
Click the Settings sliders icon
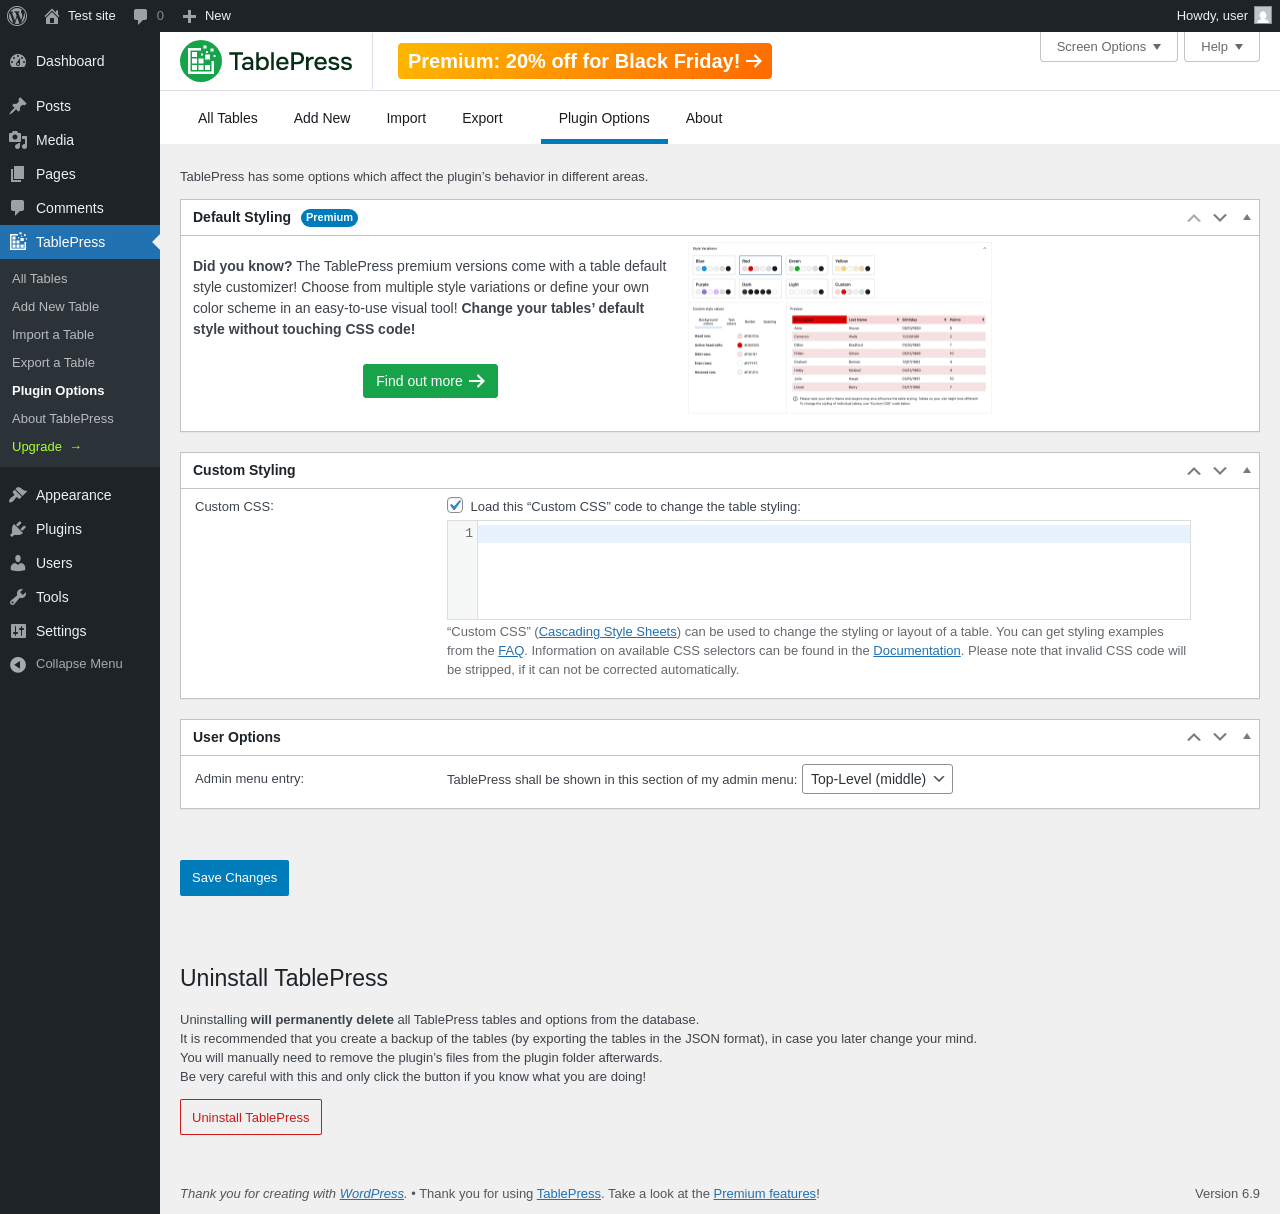[x=18, y=631]
